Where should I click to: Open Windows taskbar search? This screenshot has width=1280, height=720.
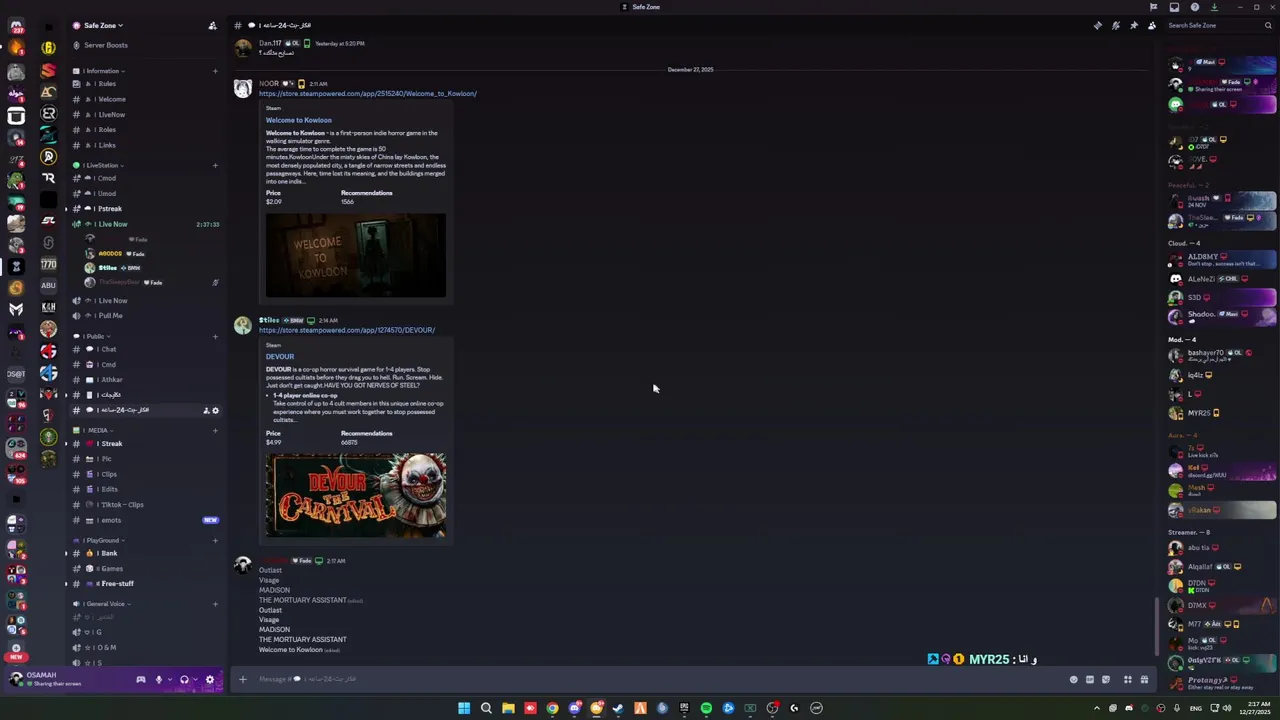click(x=486, y=708)
